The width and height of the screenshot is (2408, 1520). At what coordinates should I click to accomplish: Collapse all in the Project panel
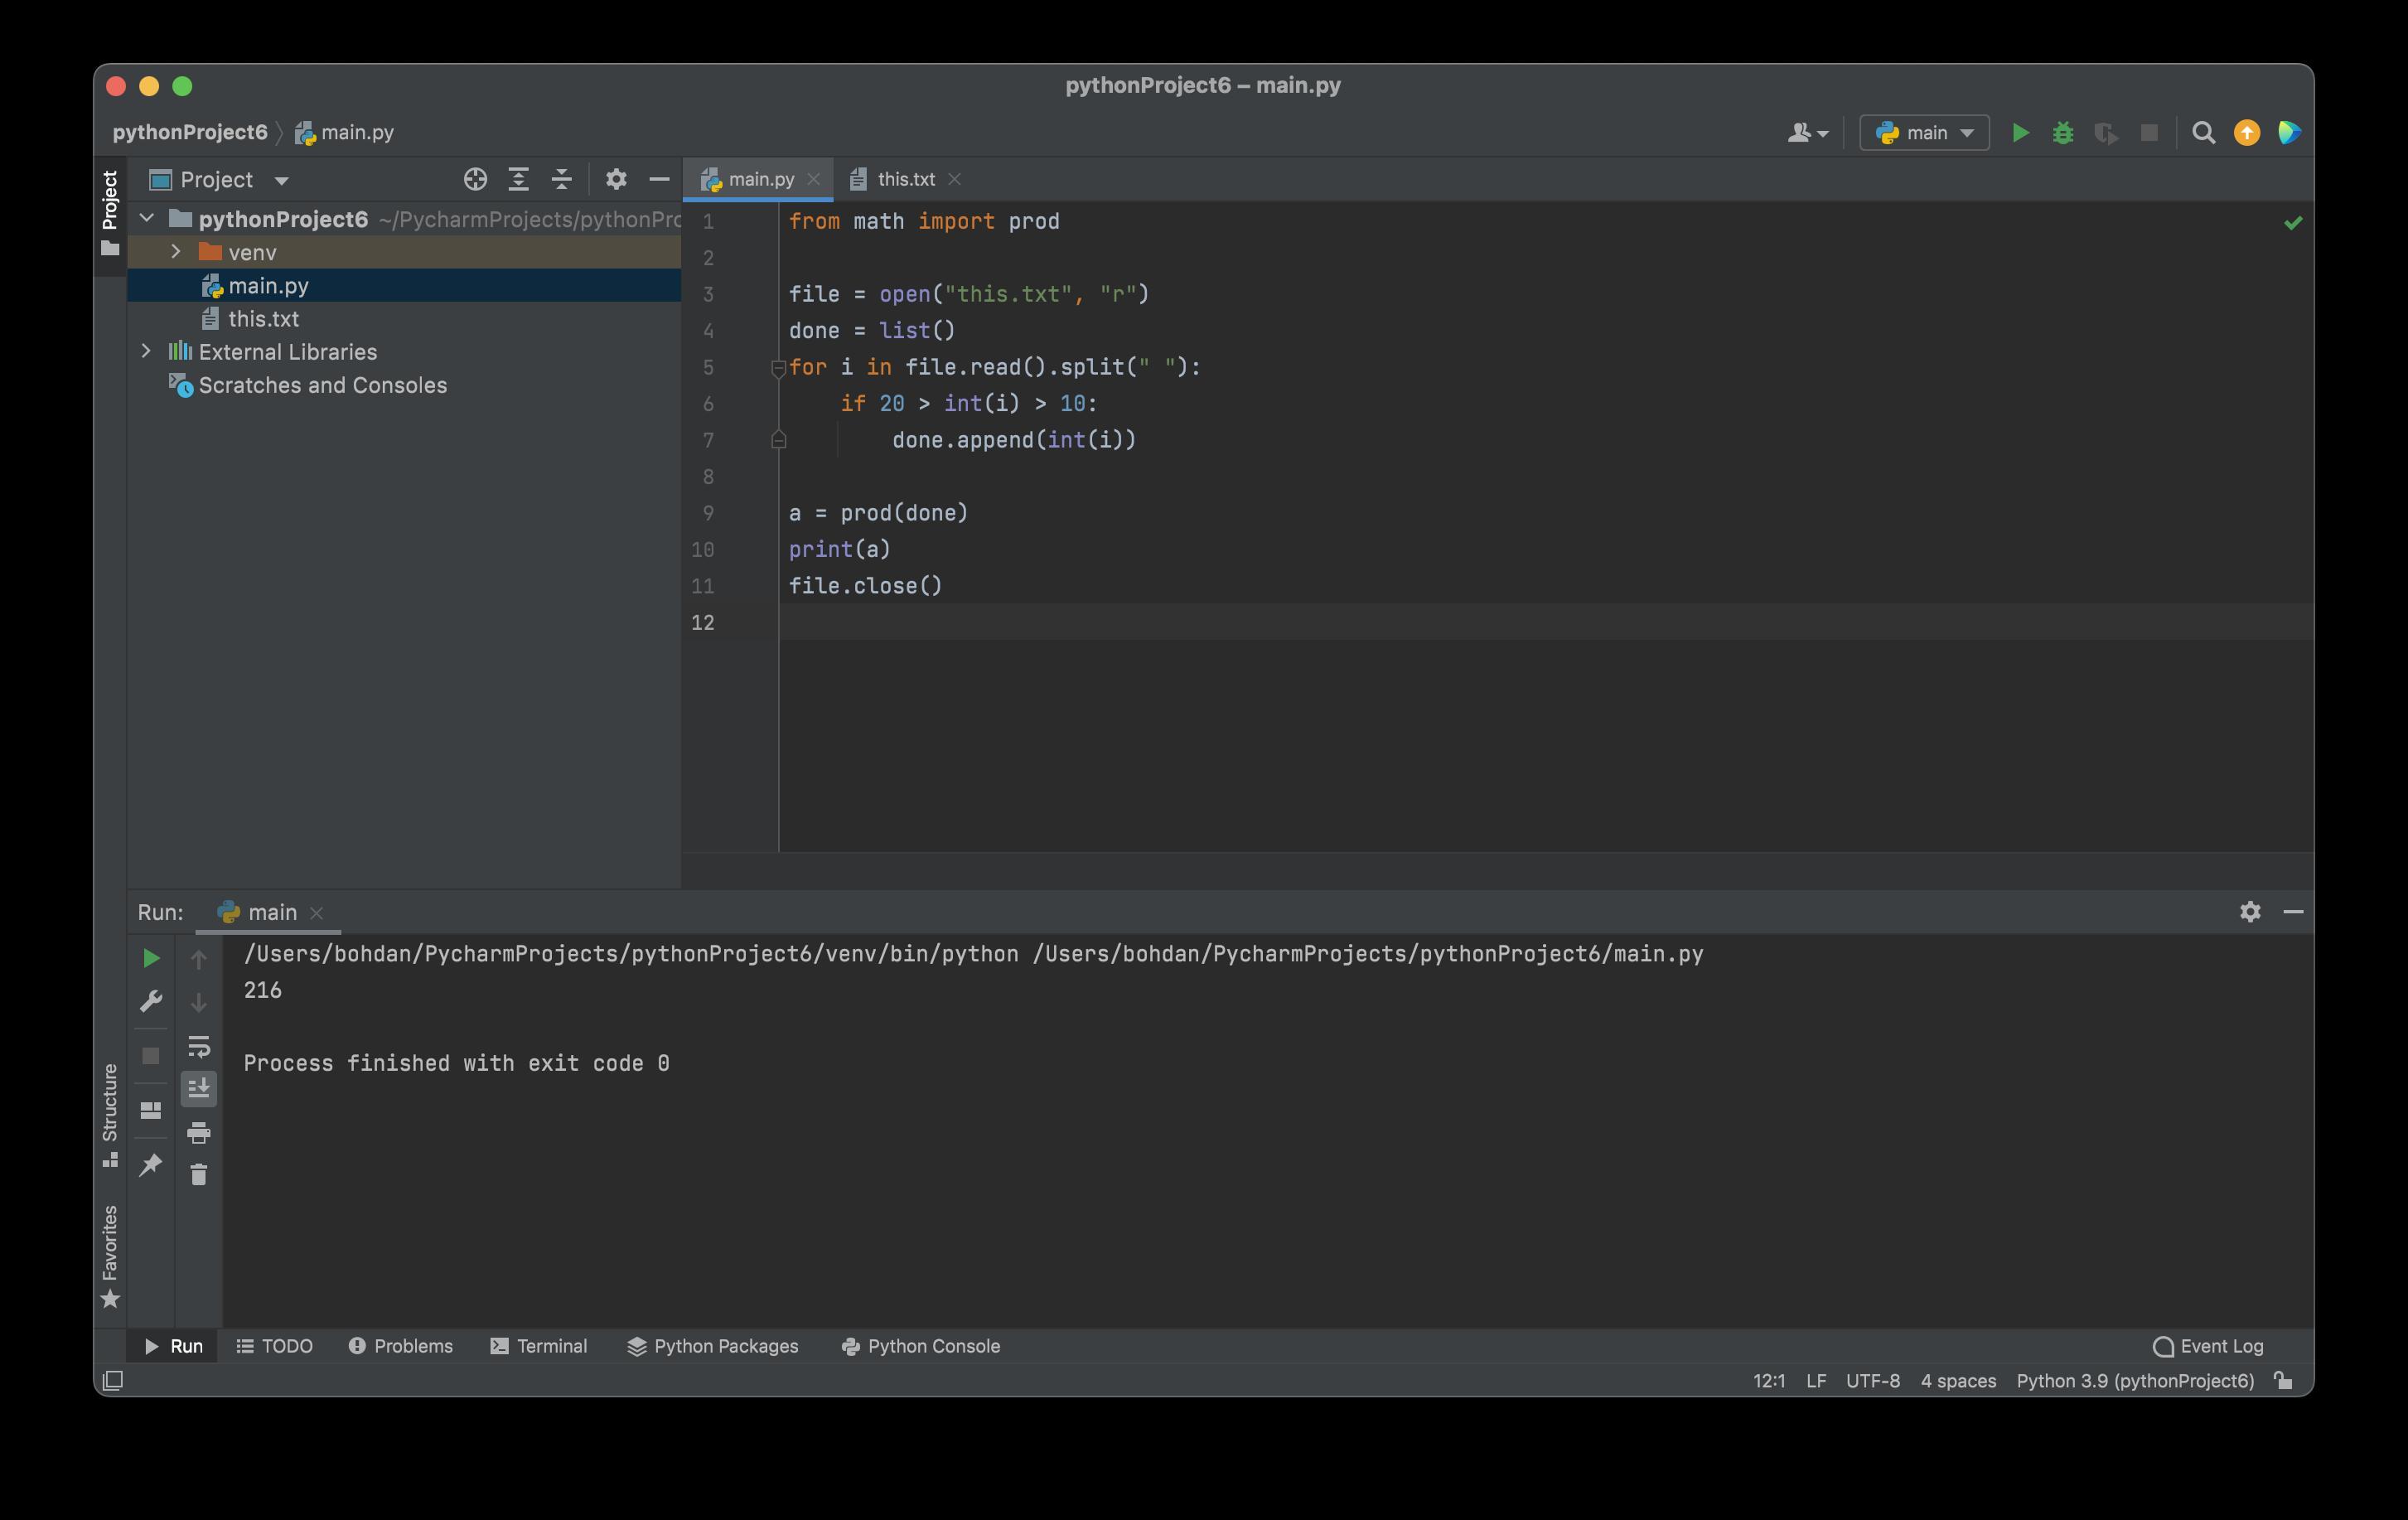point(561,179)
